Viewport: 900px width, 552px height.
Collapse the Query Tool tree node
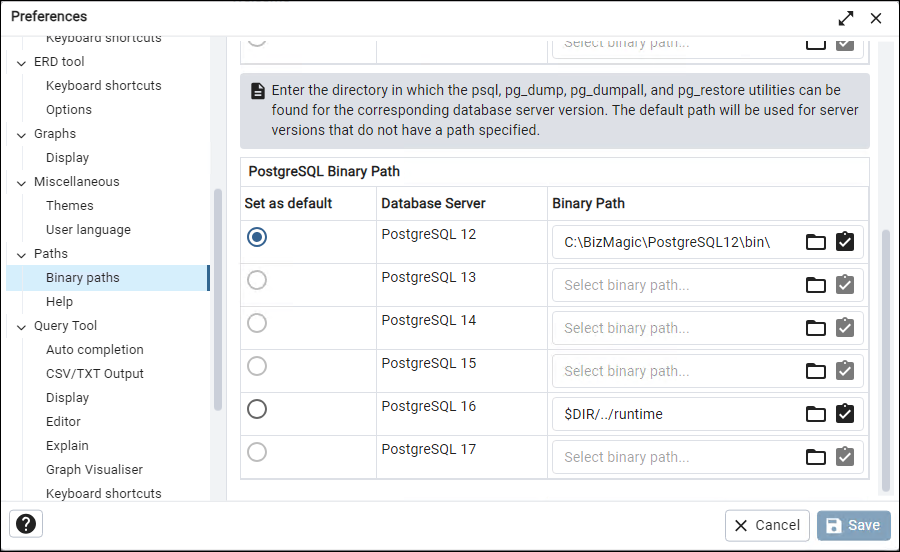tap(21, 327)
